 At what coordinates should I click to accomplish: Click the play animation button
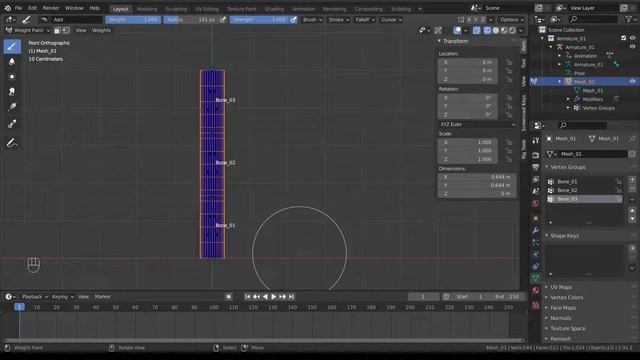pos(273,297)
